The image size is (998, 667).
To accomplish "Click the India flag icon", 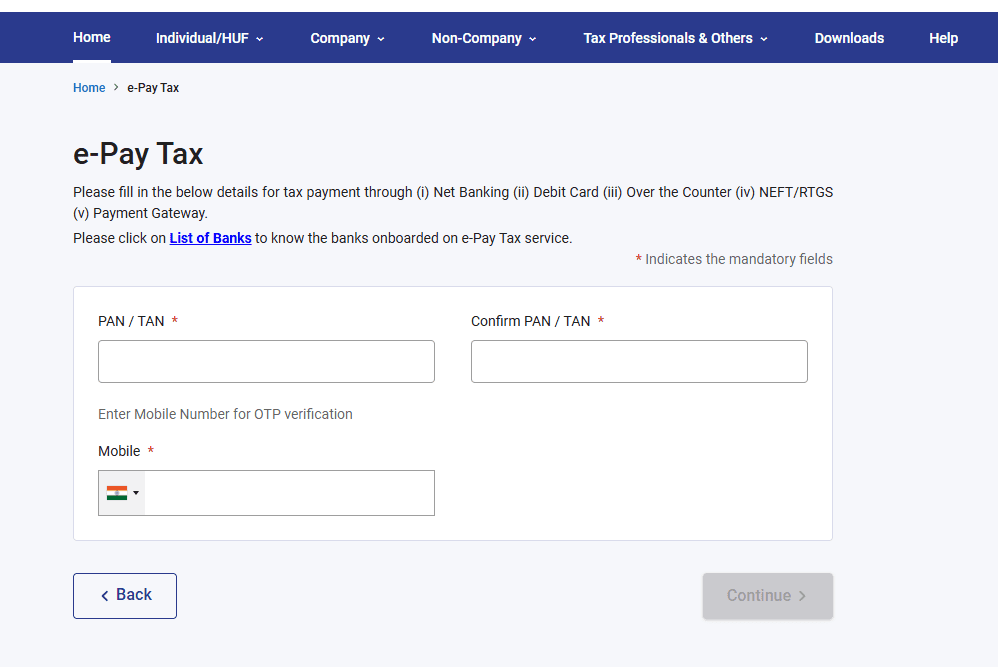I will point(117,493).
